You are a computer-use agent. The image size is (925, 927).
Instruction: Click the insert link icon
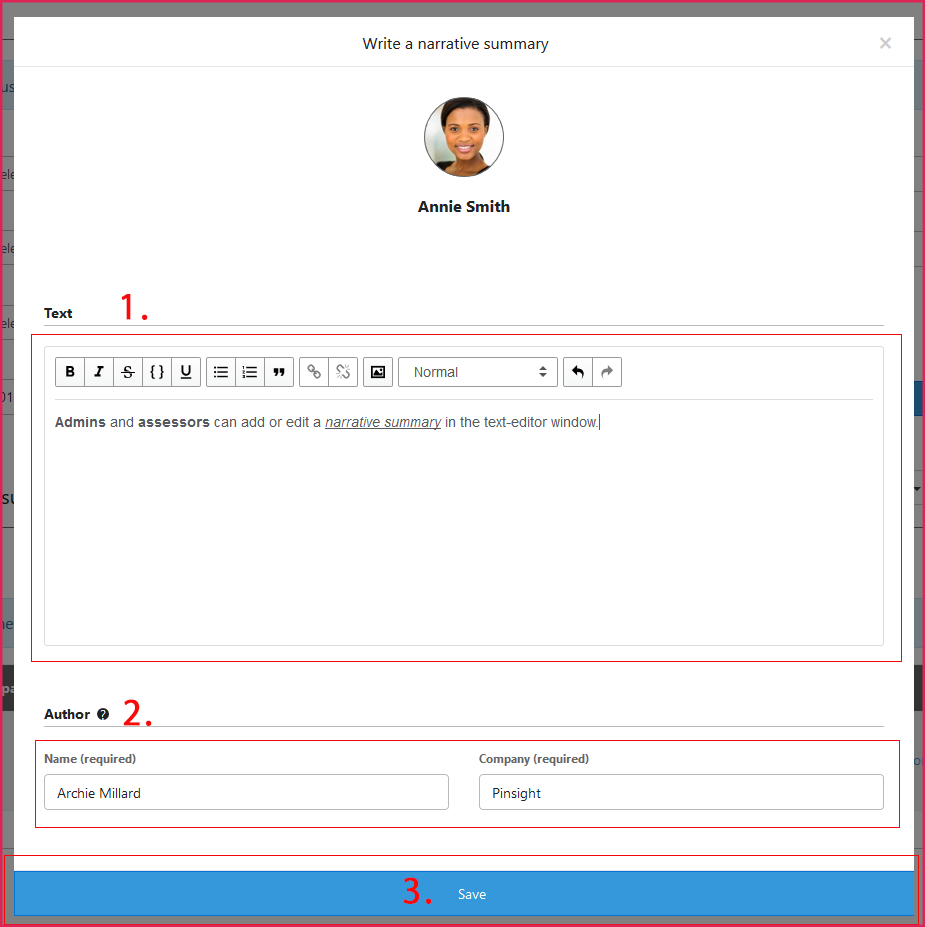pyautogui.click(x=314, y=372)
